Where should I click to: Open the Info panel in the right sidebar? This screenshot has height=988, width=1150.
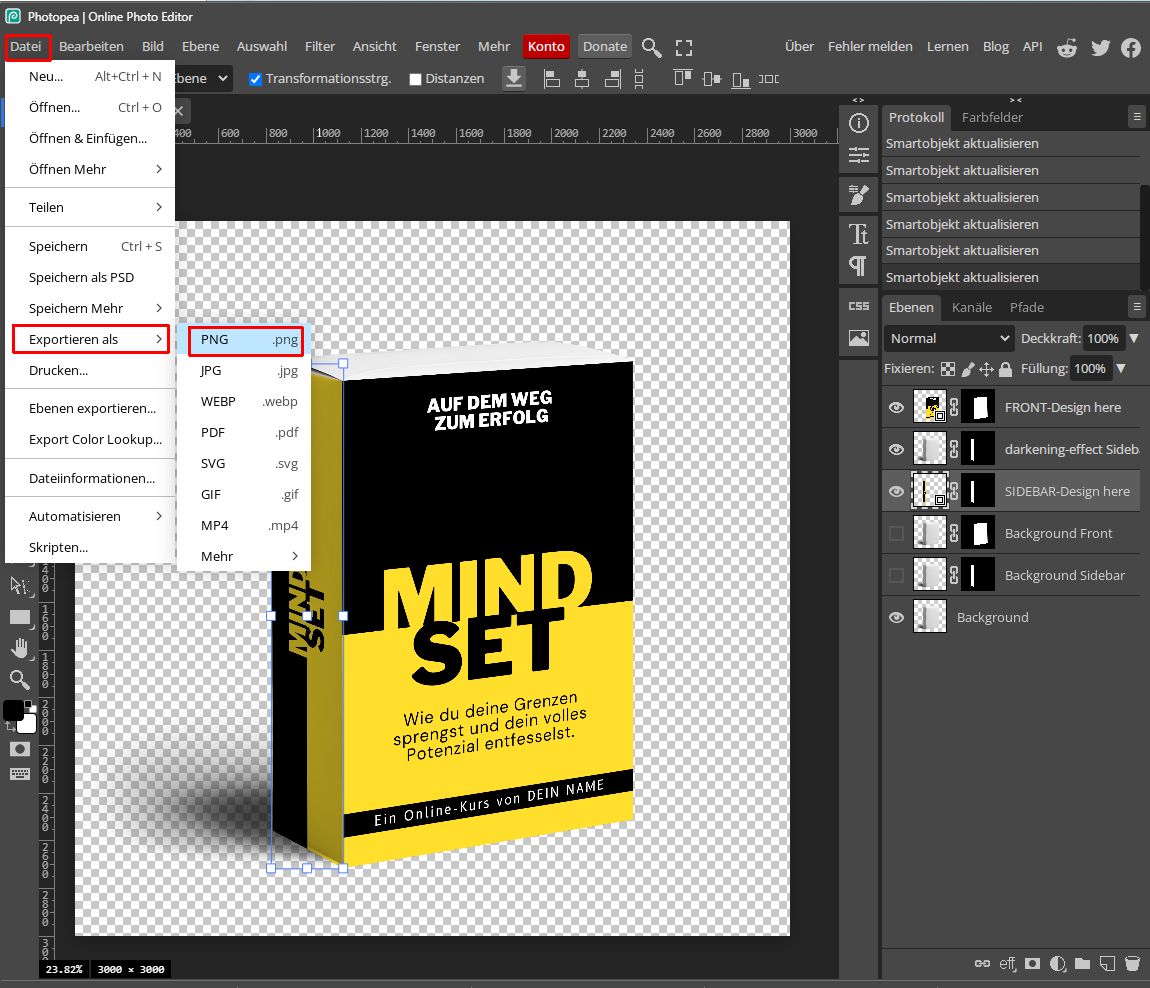[x=858, y=123]
